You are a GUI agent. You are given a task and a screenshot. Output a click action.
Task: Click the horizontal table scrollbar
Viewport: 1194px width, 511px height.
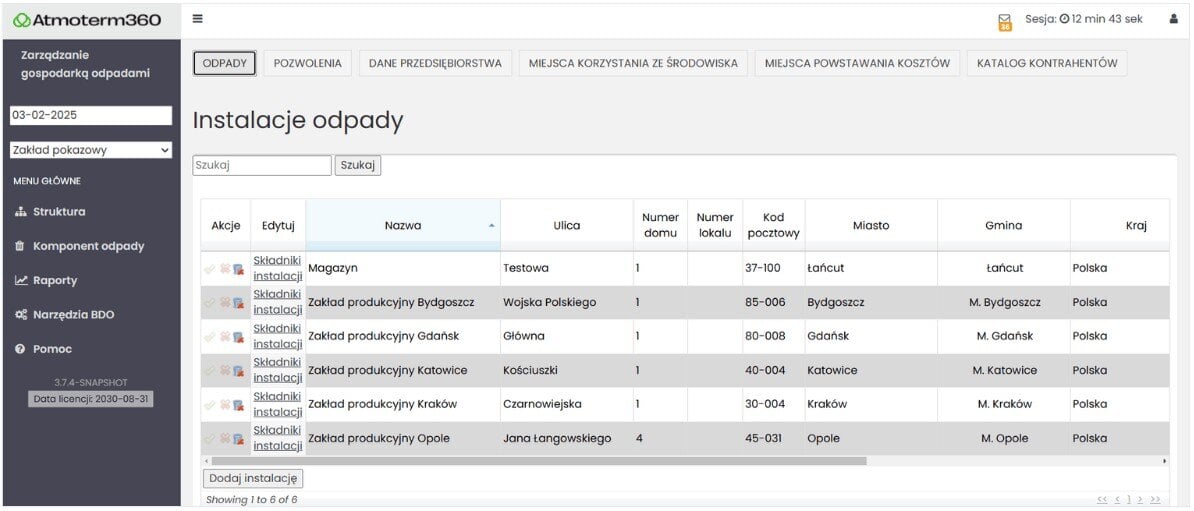(x=538, y=461)
